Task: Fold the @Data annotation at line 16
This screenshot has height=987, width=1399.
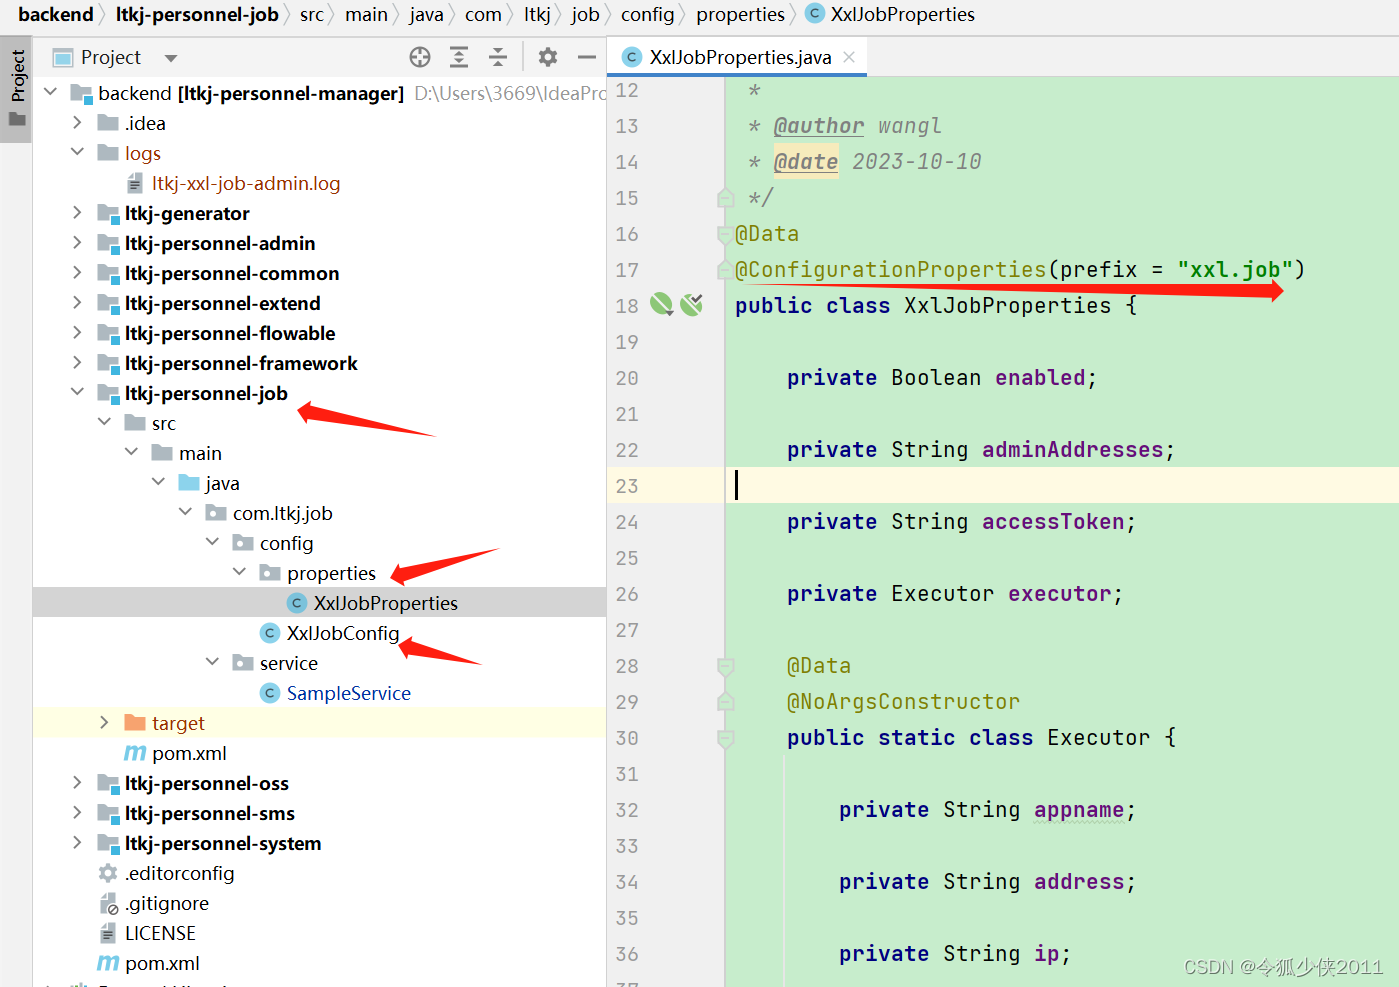Action: click(726, 234)
